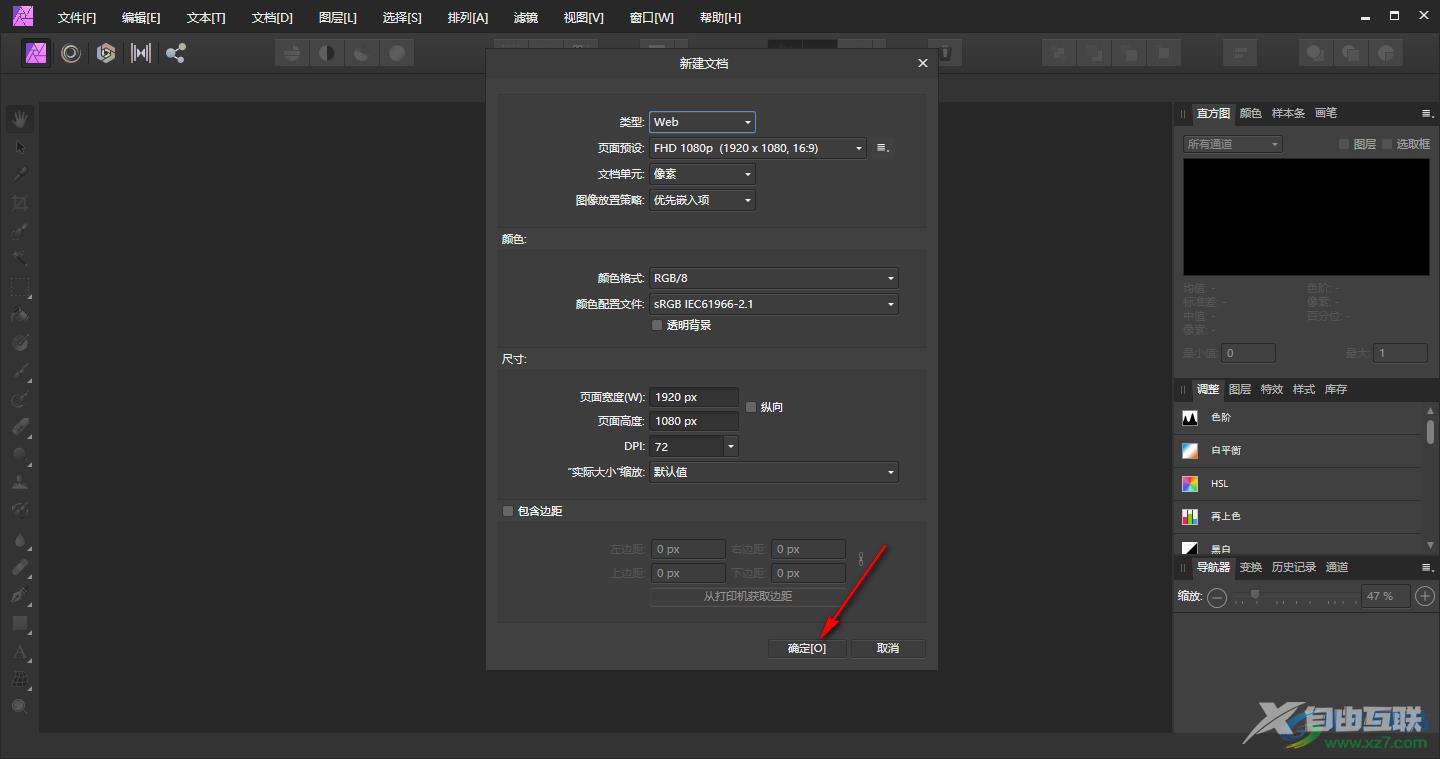Switch to Develop Persona icon
Screen dimensions: 1440x759
point(106,53)
